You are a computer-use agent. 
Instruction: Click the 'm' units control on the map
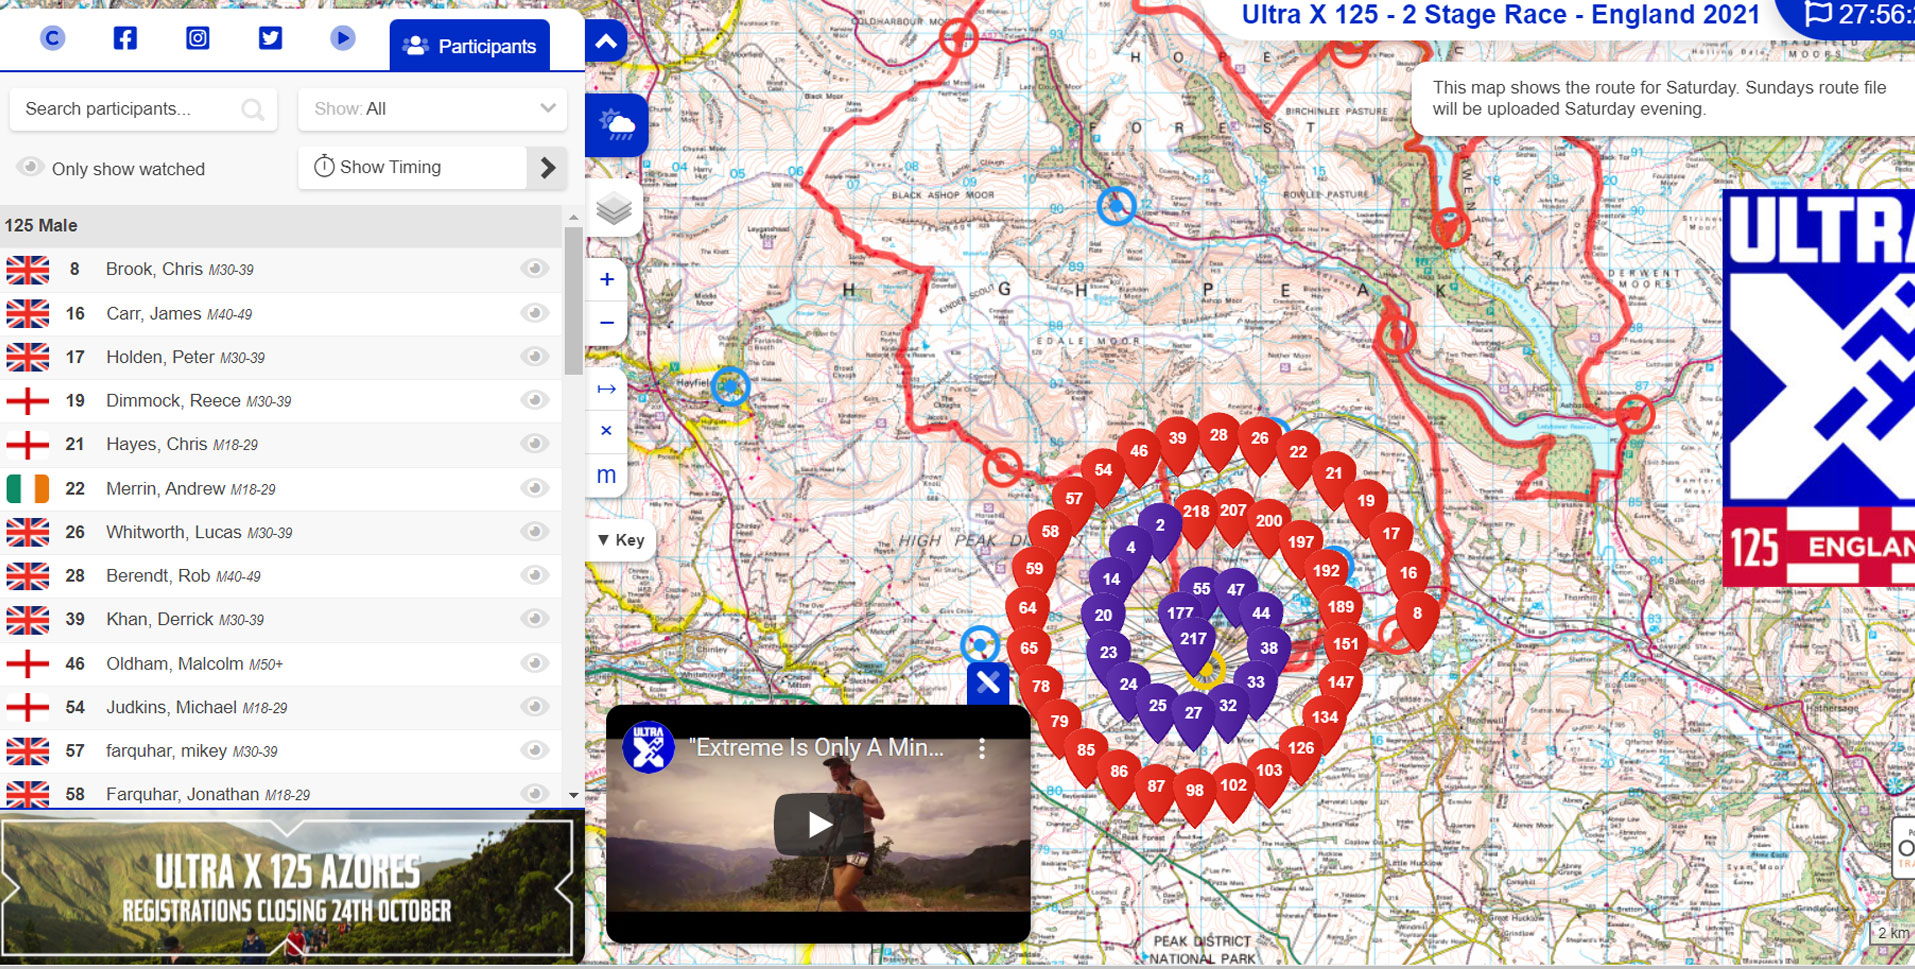tap(606, 475)
